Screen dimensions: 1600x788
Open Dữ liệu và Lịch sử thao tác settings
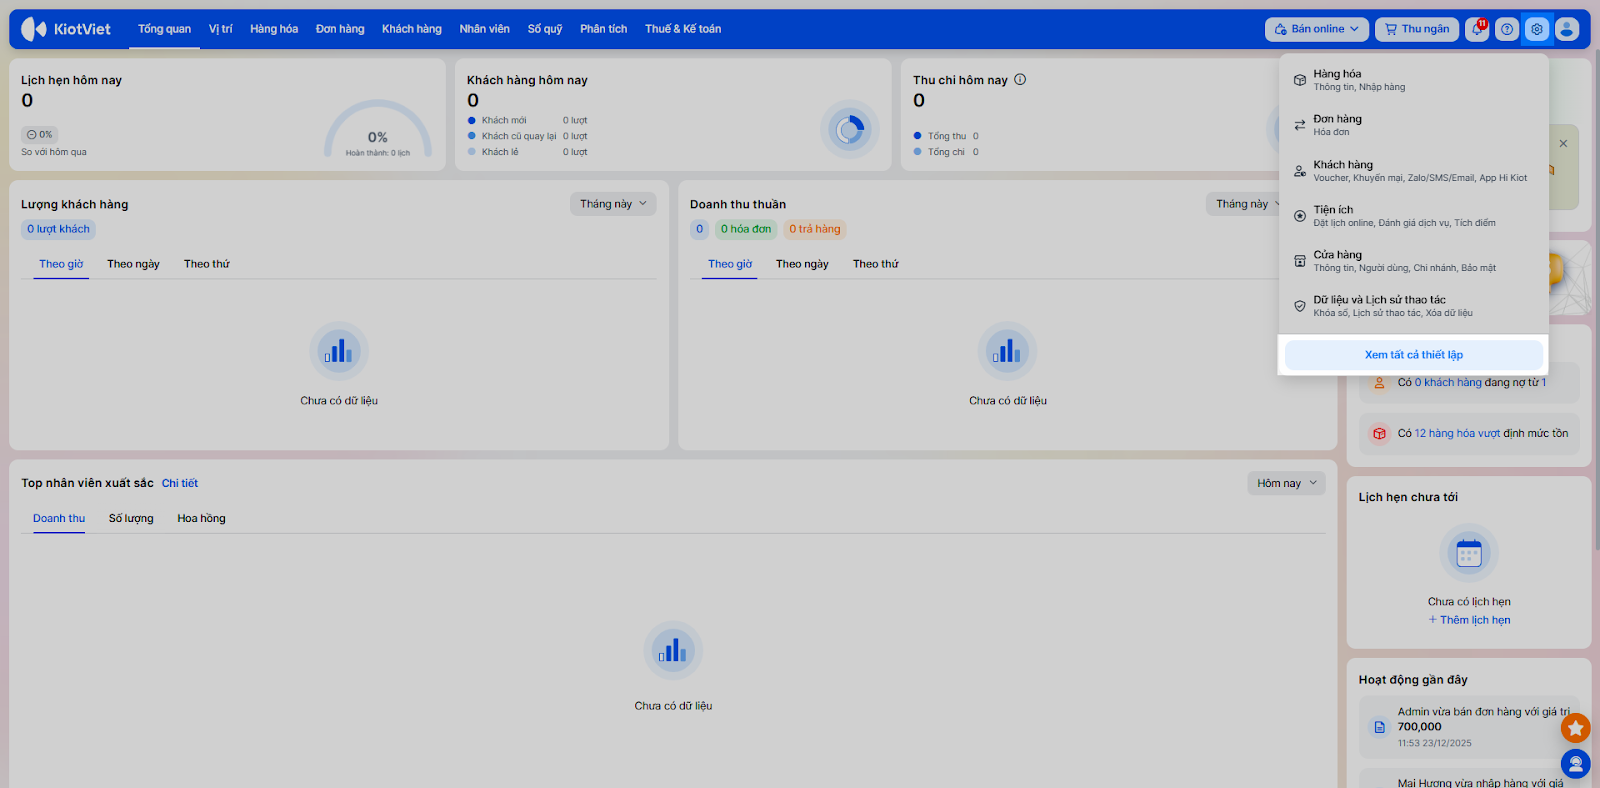(1414, 306)
